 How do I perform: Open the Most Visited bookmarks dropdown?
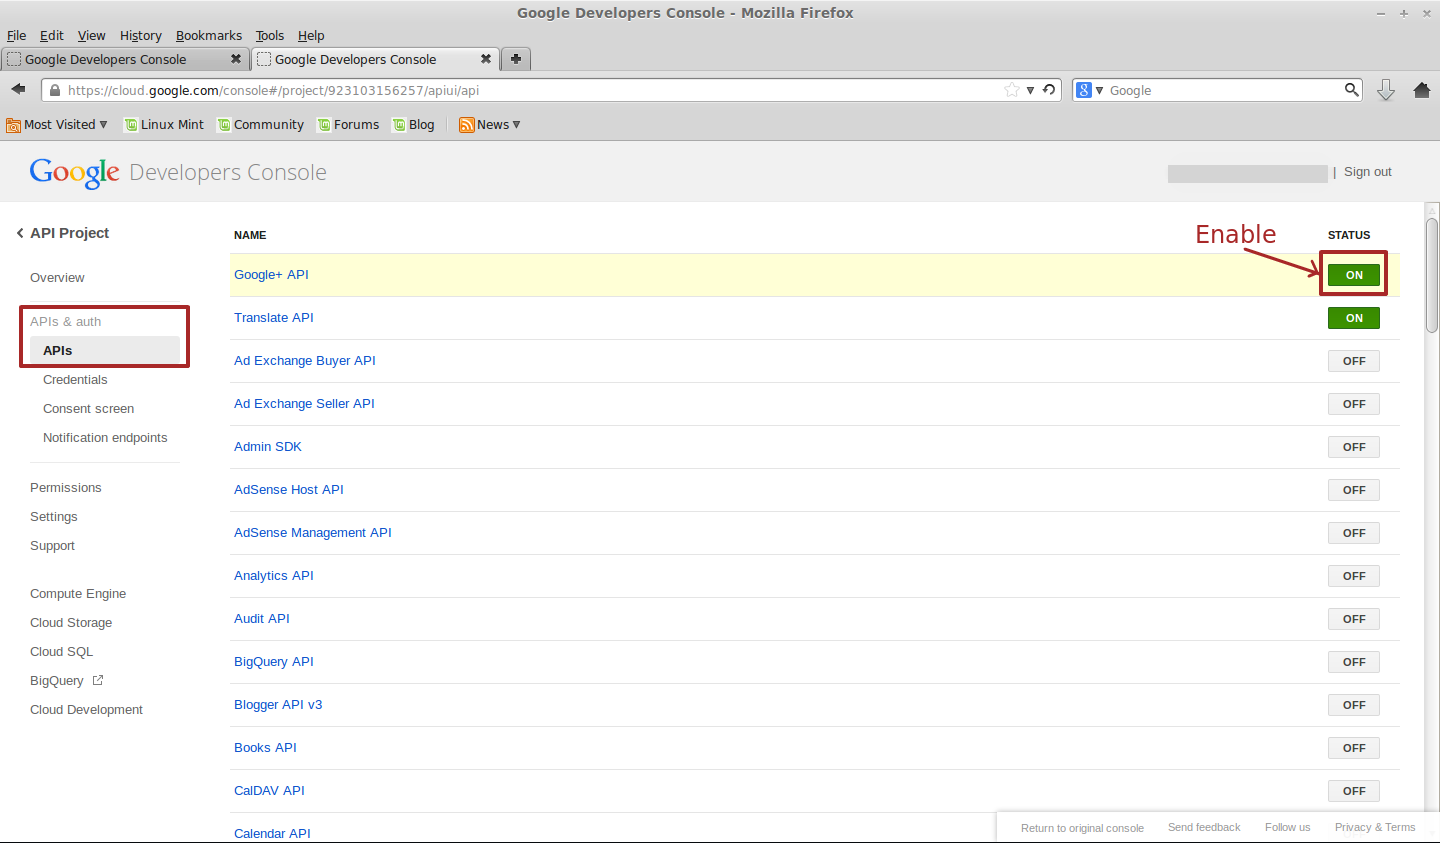click(57, 125)
